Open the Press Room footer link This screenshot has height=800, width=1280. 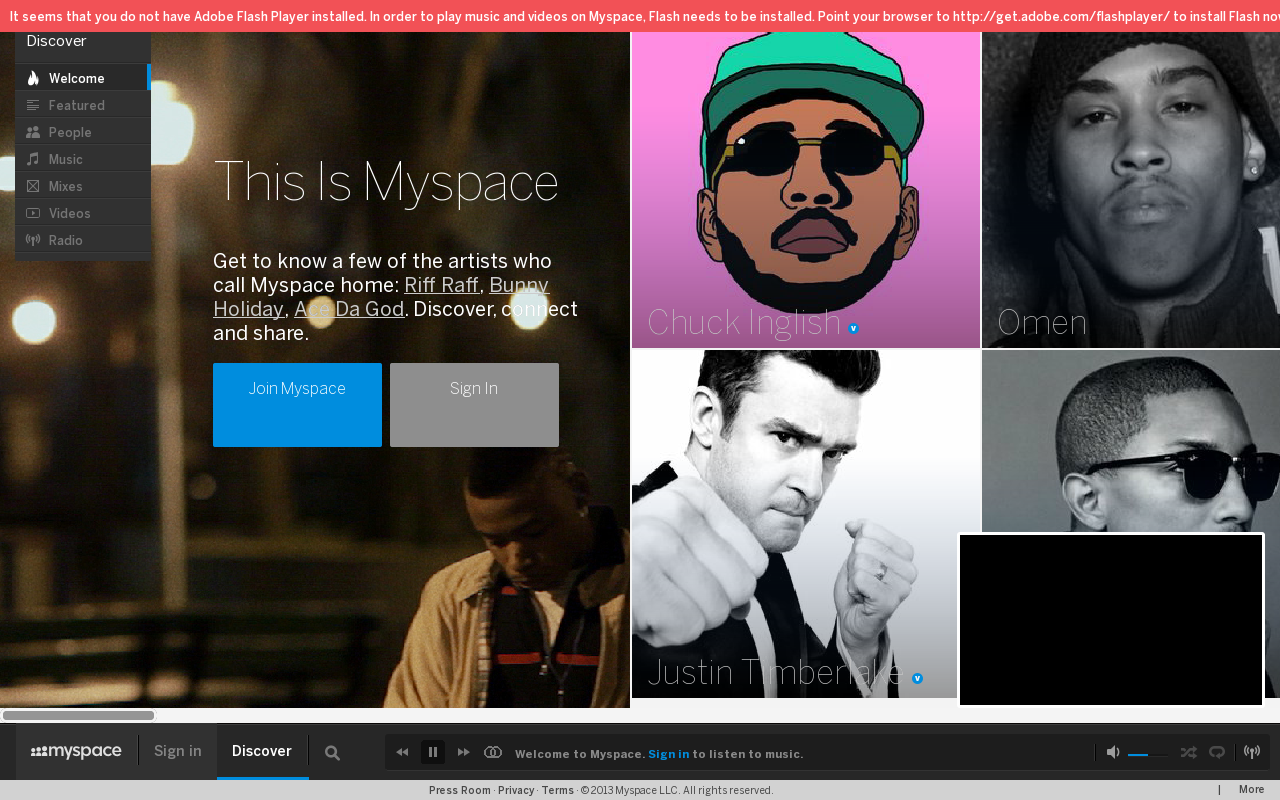click(x=460, y=790)
